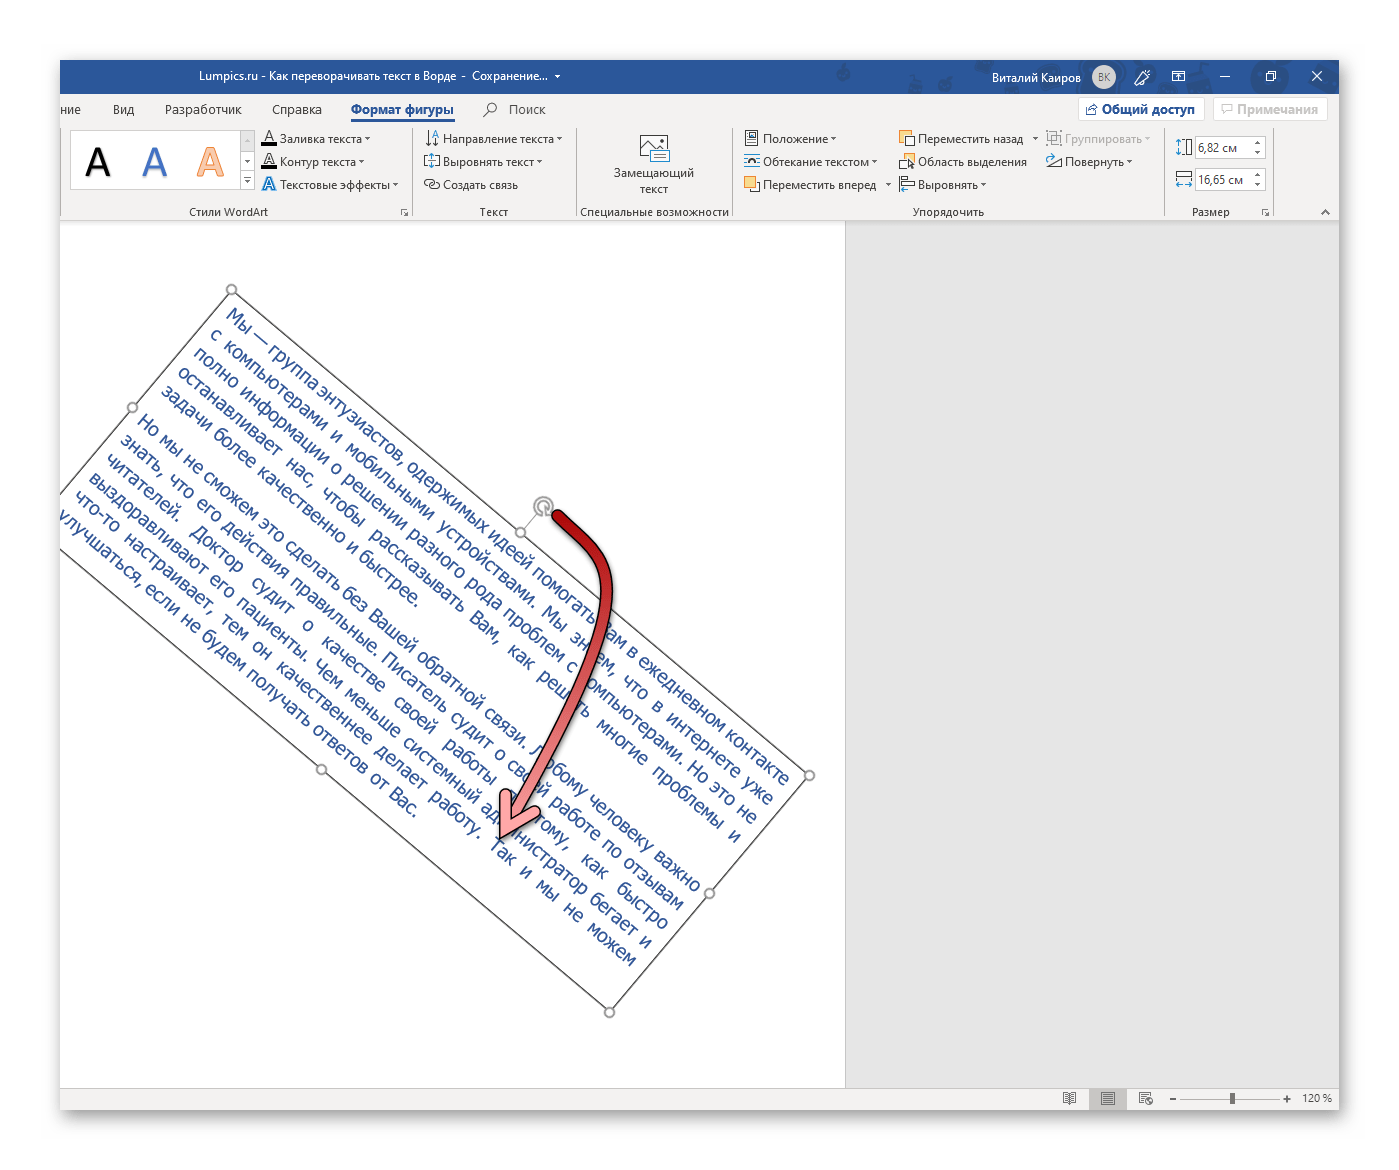Viewport: 1399px width, 1170px height.
Task: Collapse the ribbon using the arrow
Action: 1325,212
